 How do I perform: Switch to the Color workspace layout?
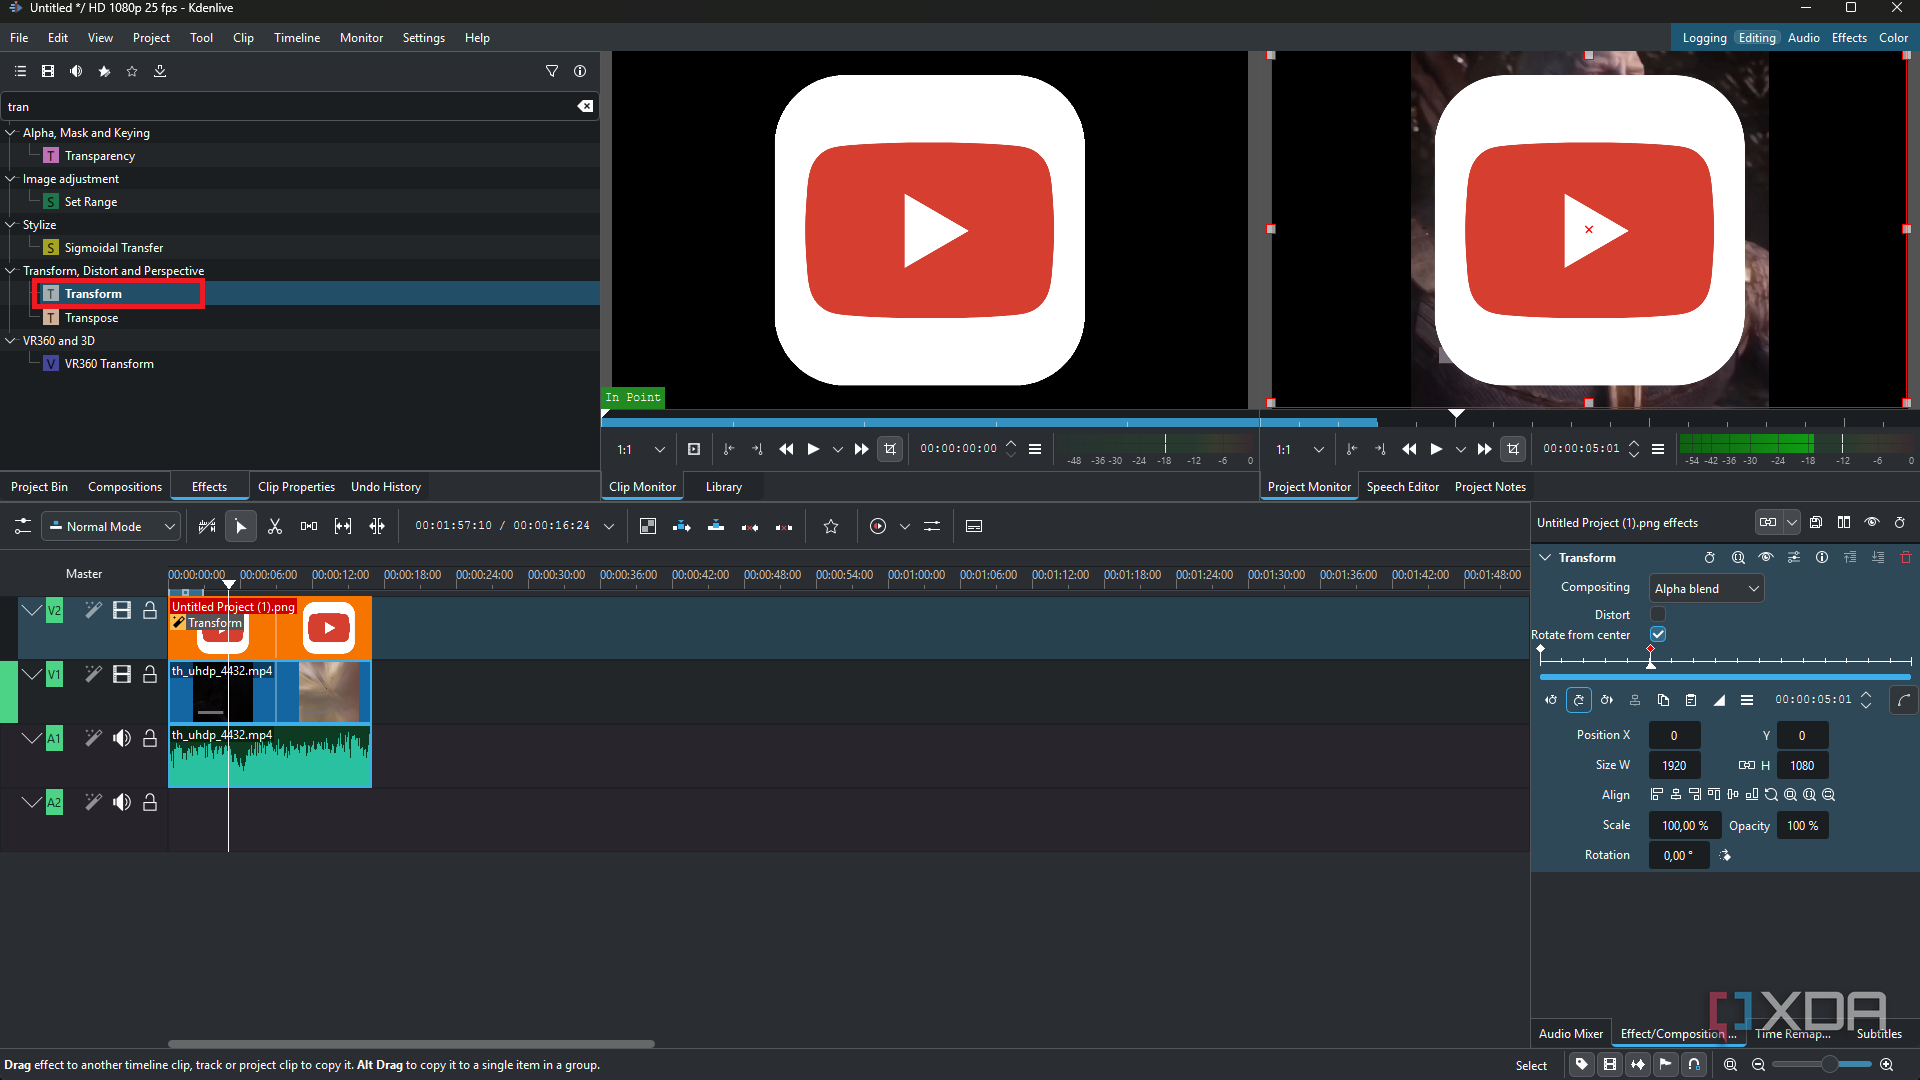[1893, 38]
